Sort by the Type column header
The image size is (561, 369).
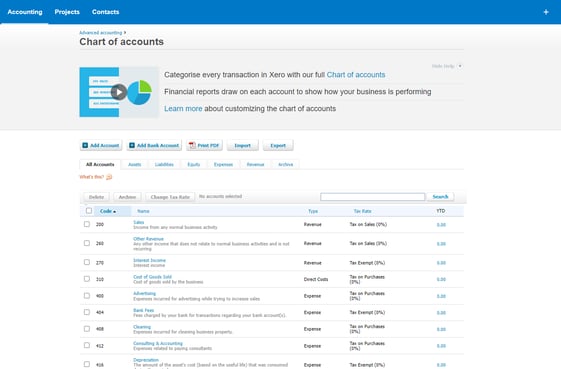(x=313, y=211)
